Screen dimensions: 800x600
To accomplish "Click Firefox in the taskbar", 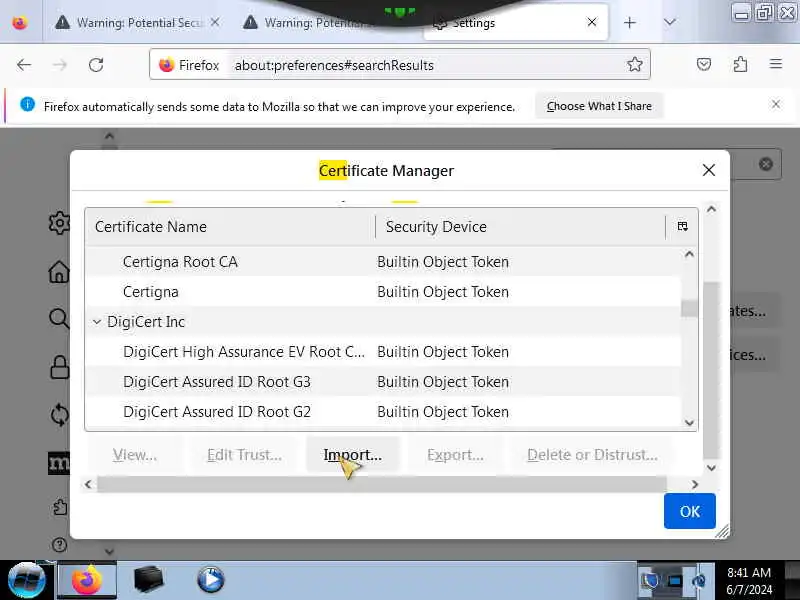I will tap(87, 580).
